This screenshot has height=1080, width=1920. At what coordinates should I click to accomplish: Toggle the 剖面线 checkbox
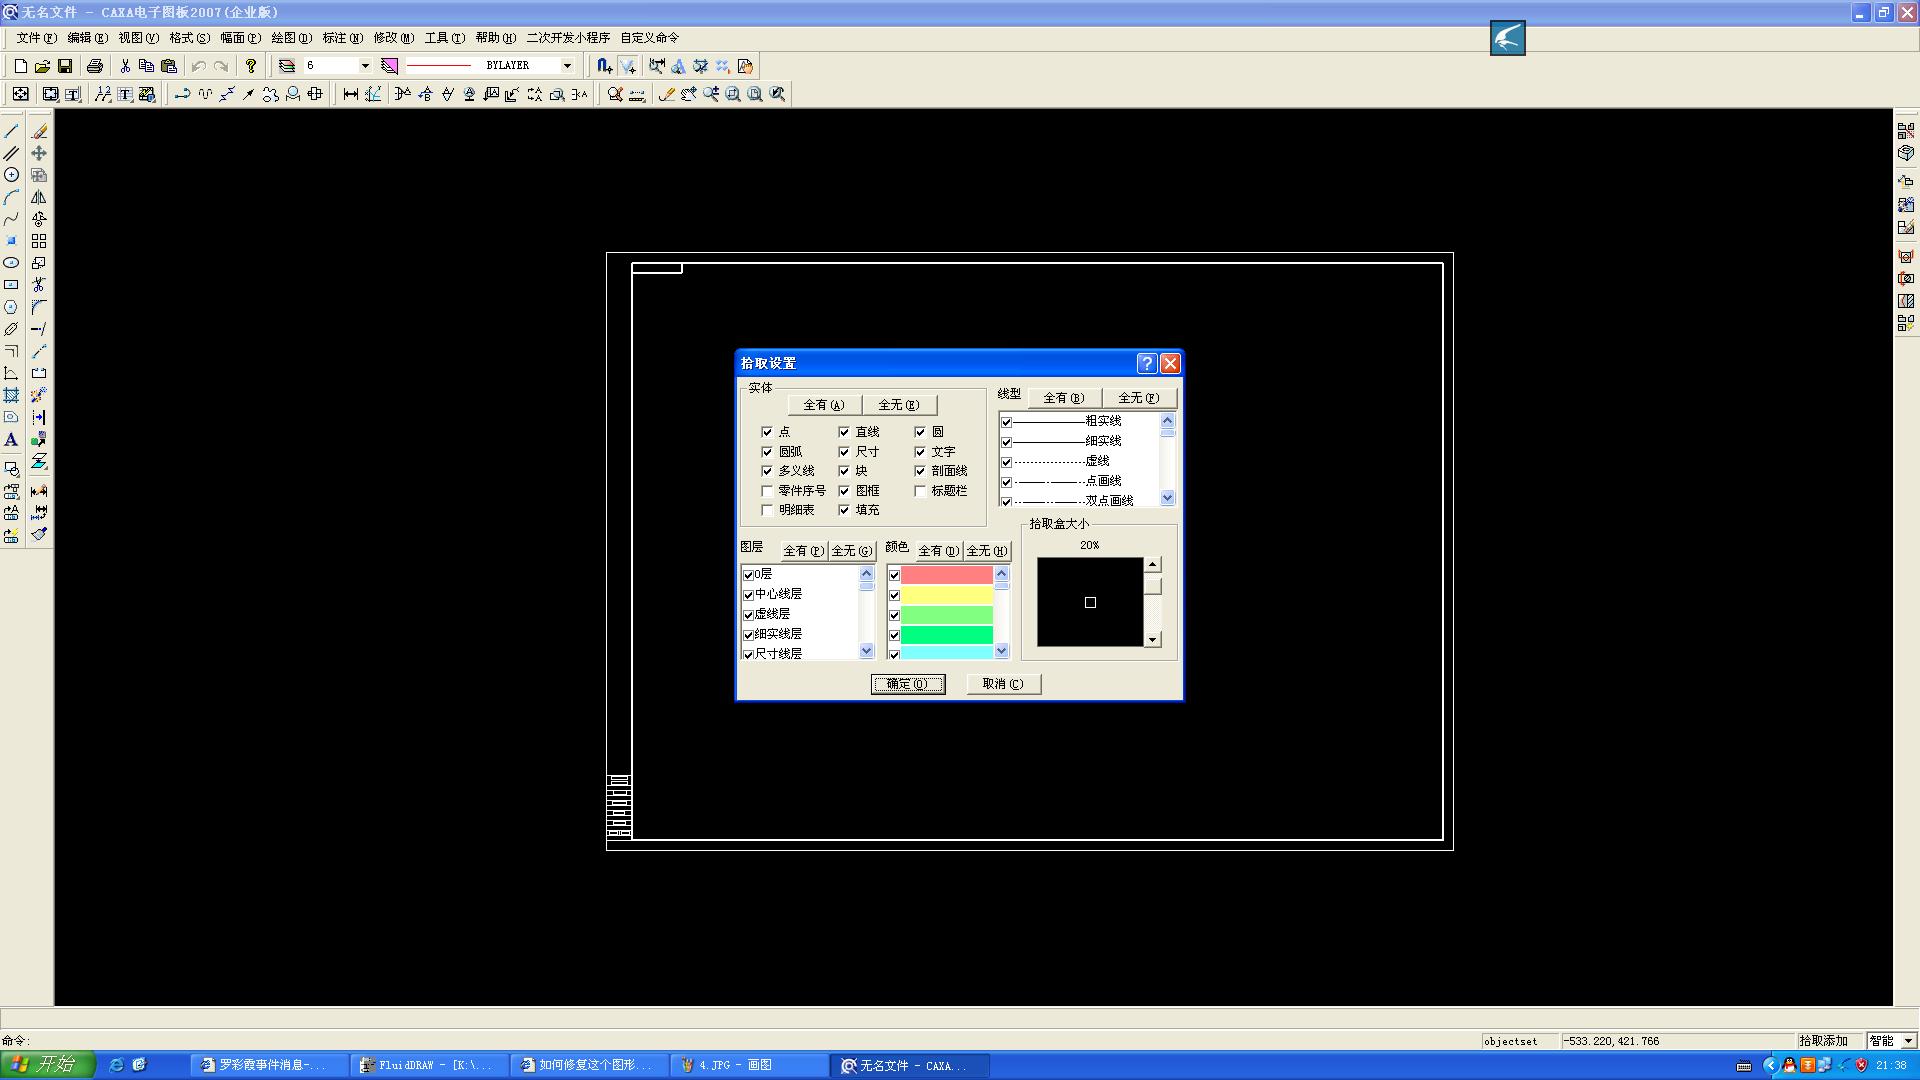pos(920,471)
